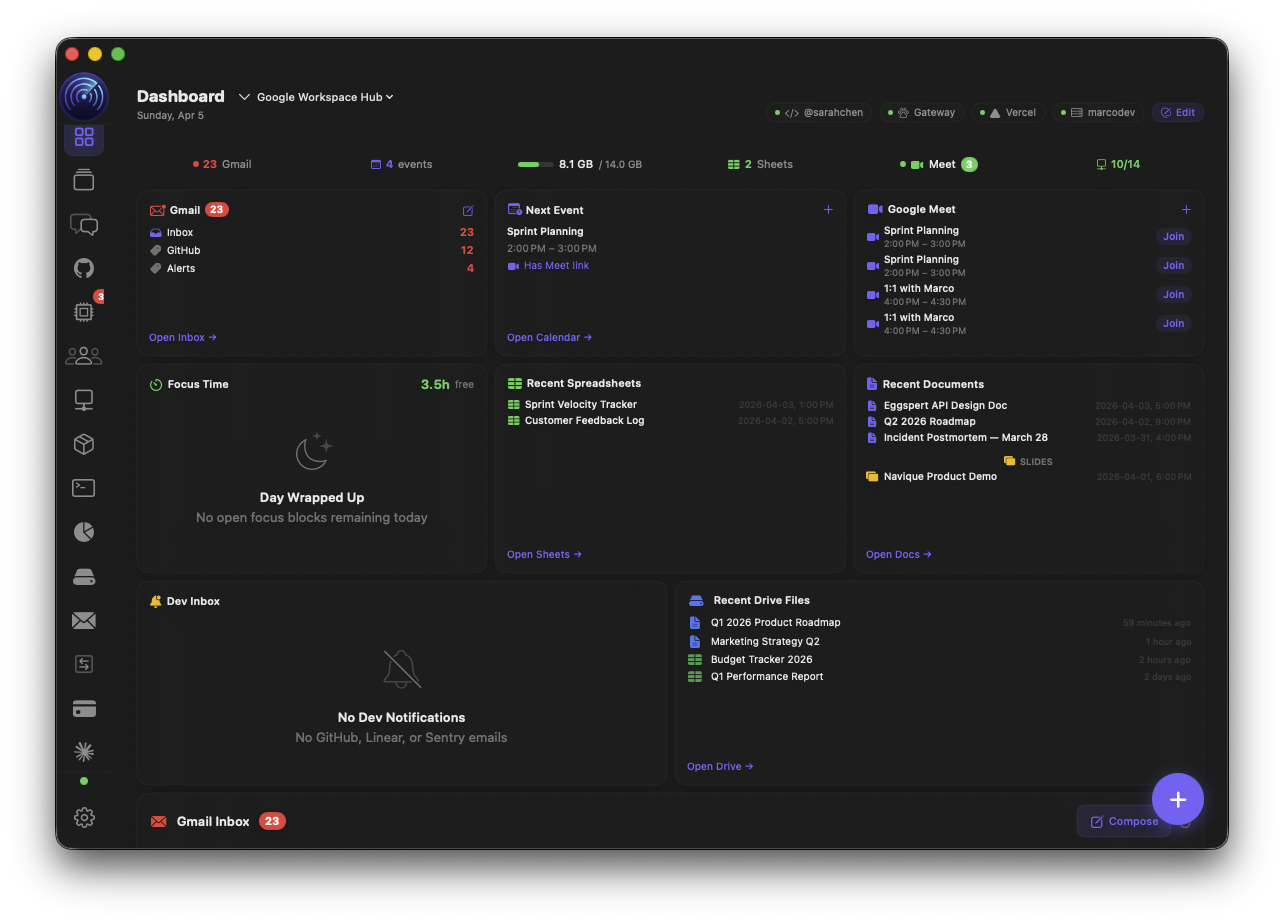Open the Dashboard grid icon in sidebar

[x=84, y=137]
